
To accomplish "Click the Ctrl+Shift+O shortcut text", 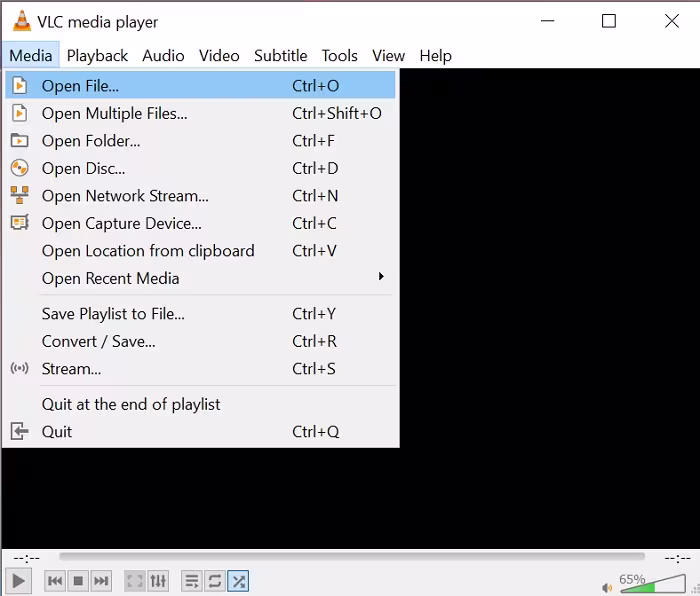I will (337, 113).
